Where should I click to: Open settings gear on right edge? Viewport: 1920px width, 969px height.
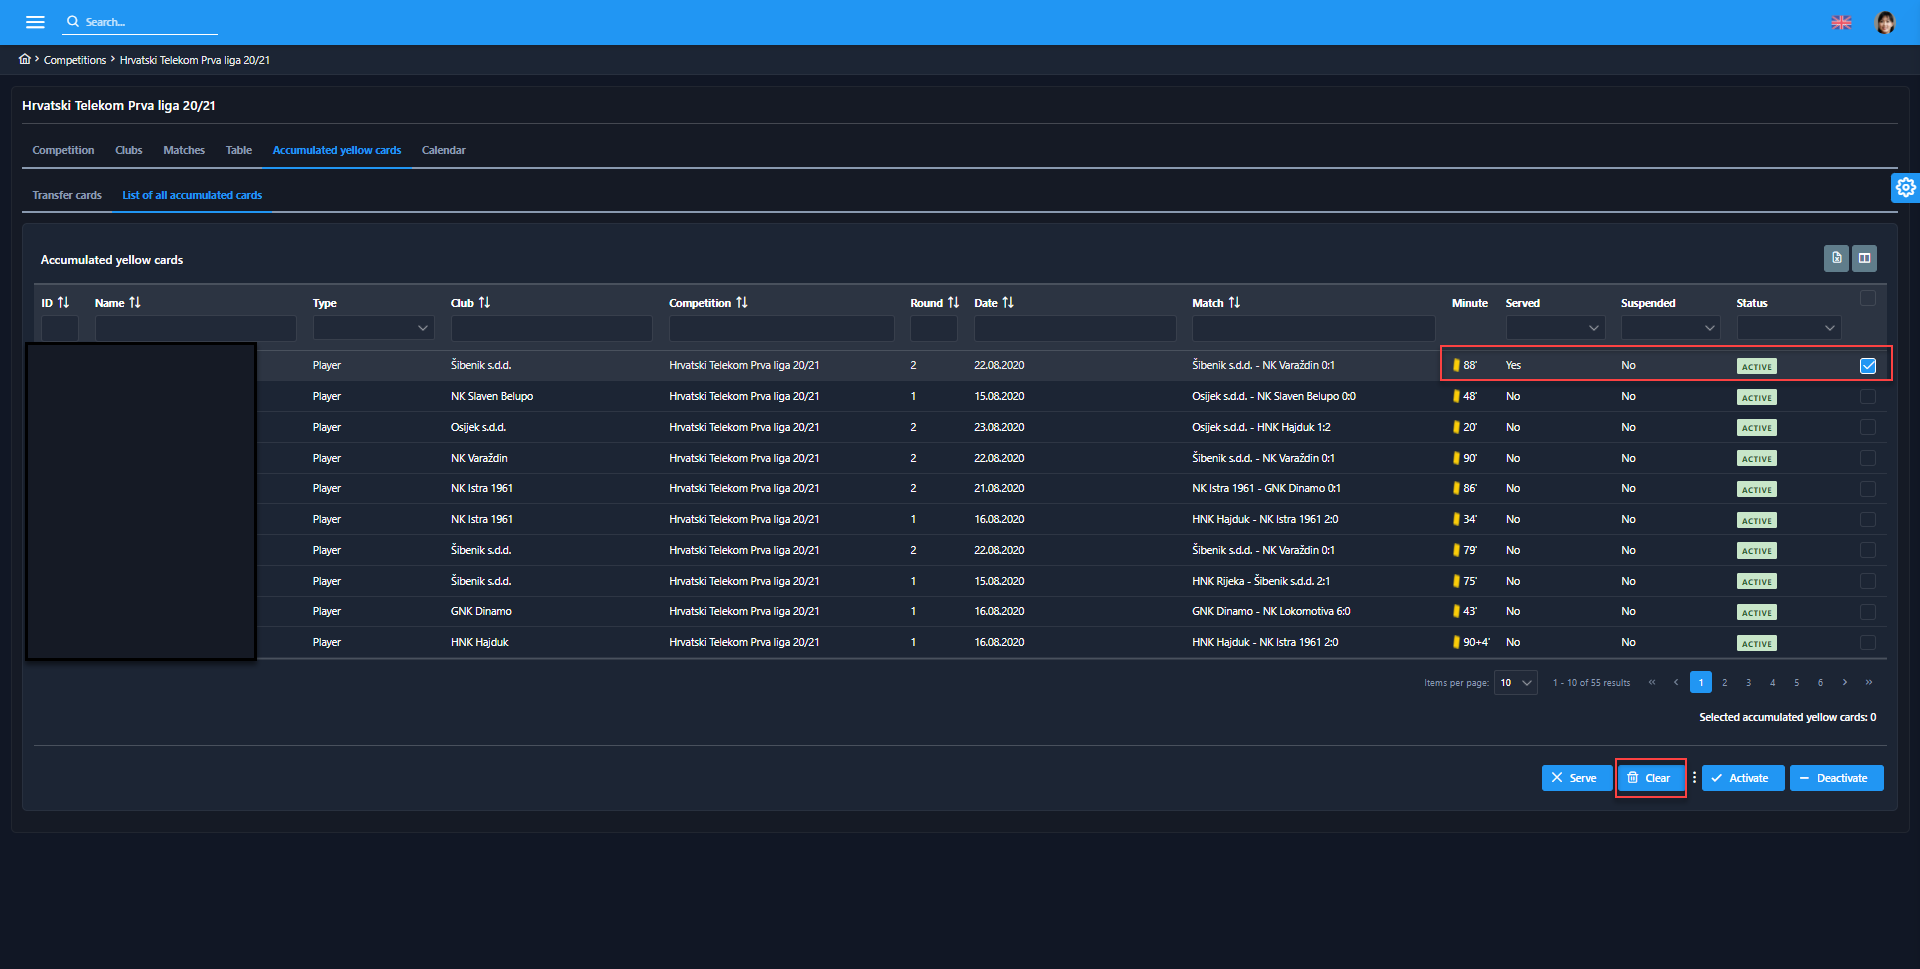1905,187
